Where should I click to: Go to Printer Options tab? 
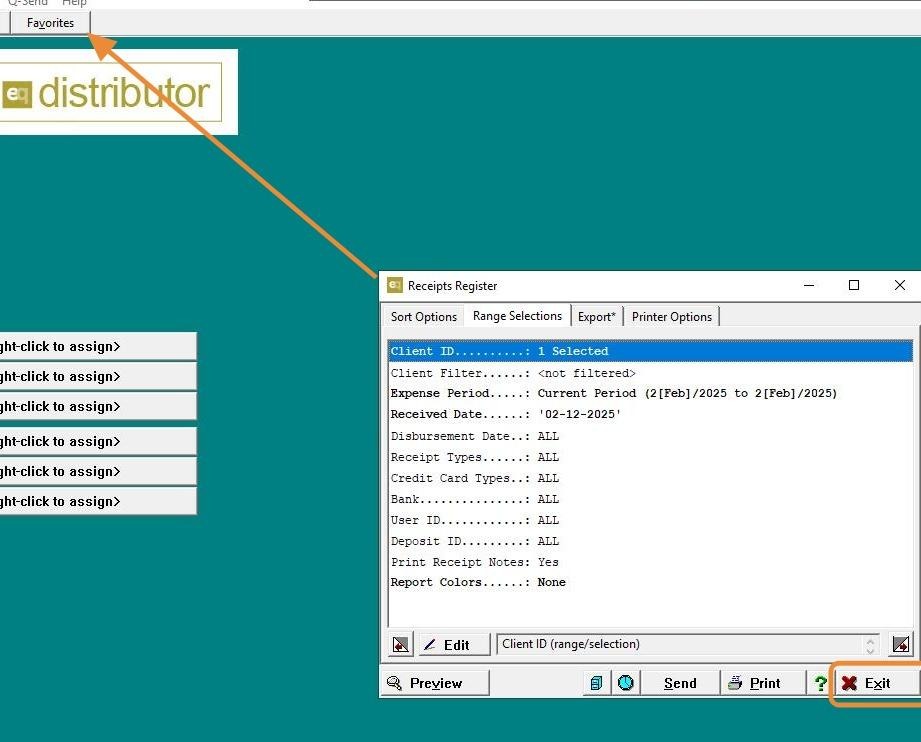[671, 317]
